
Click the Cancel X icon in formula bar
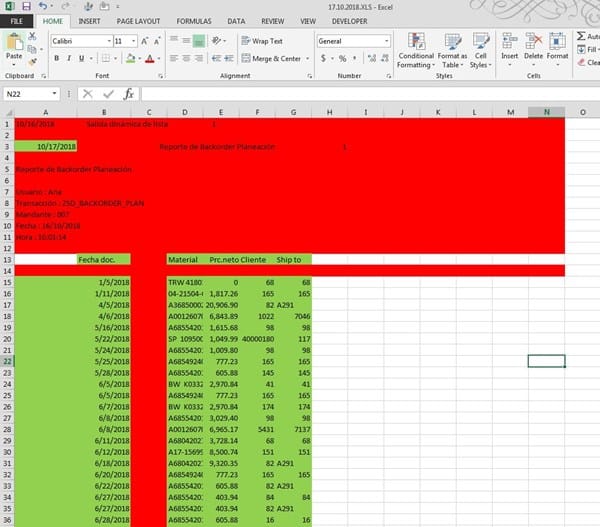pyautogui.click(x=88, y=94)
